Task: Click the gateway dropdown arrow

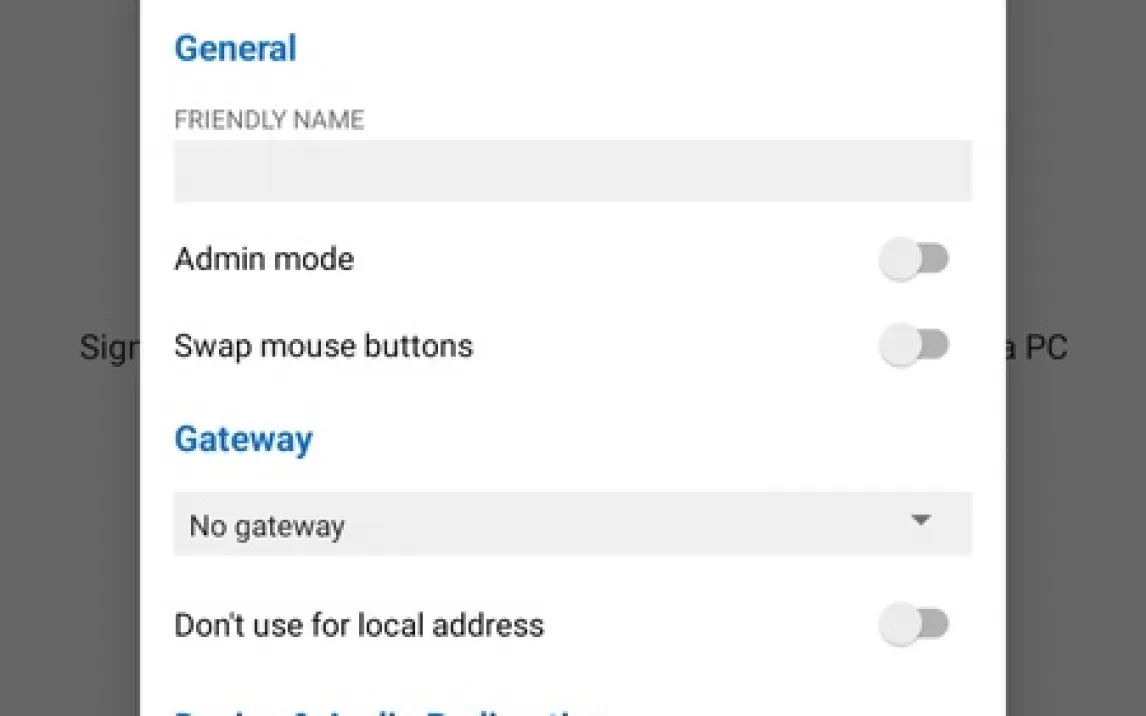Action: point(921,520)
